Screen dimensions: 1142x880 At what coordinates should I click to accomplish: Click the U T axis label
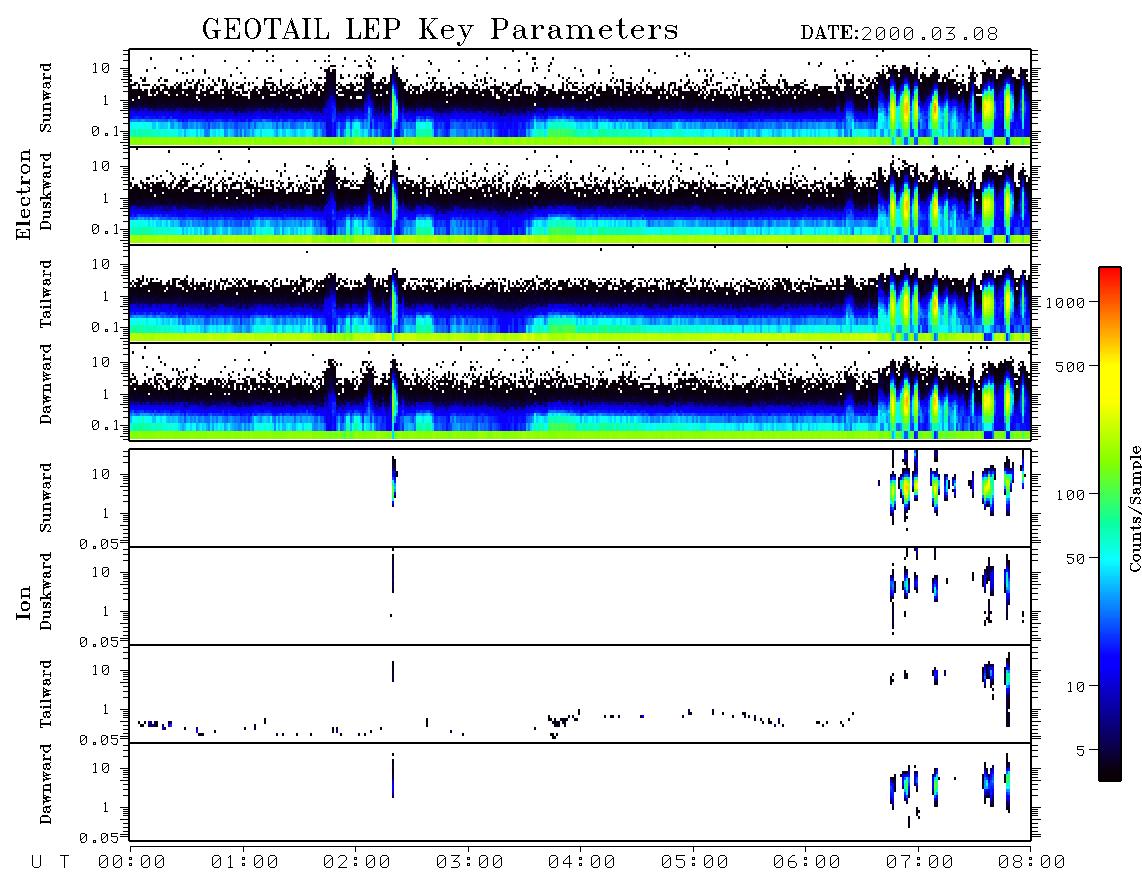click(x=51, y=863)
